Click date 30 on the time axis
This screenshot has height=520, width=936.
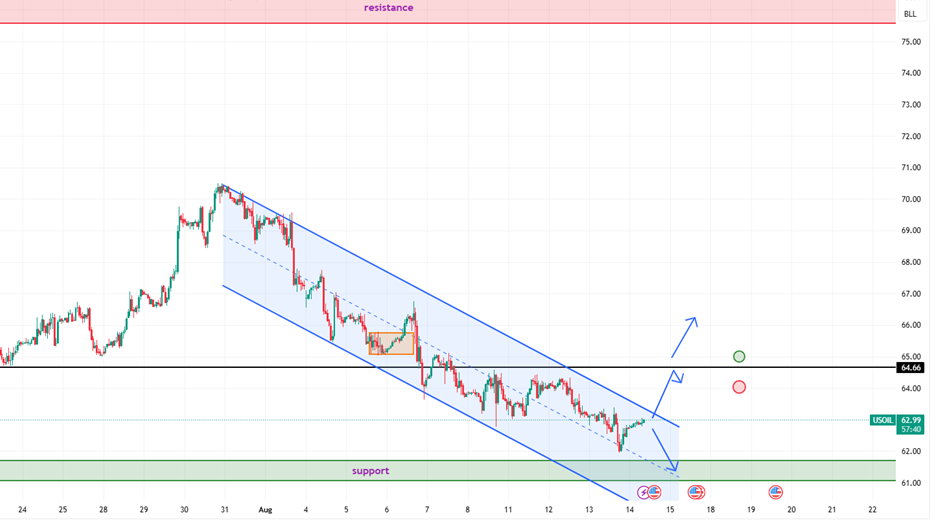coord(184,510)
